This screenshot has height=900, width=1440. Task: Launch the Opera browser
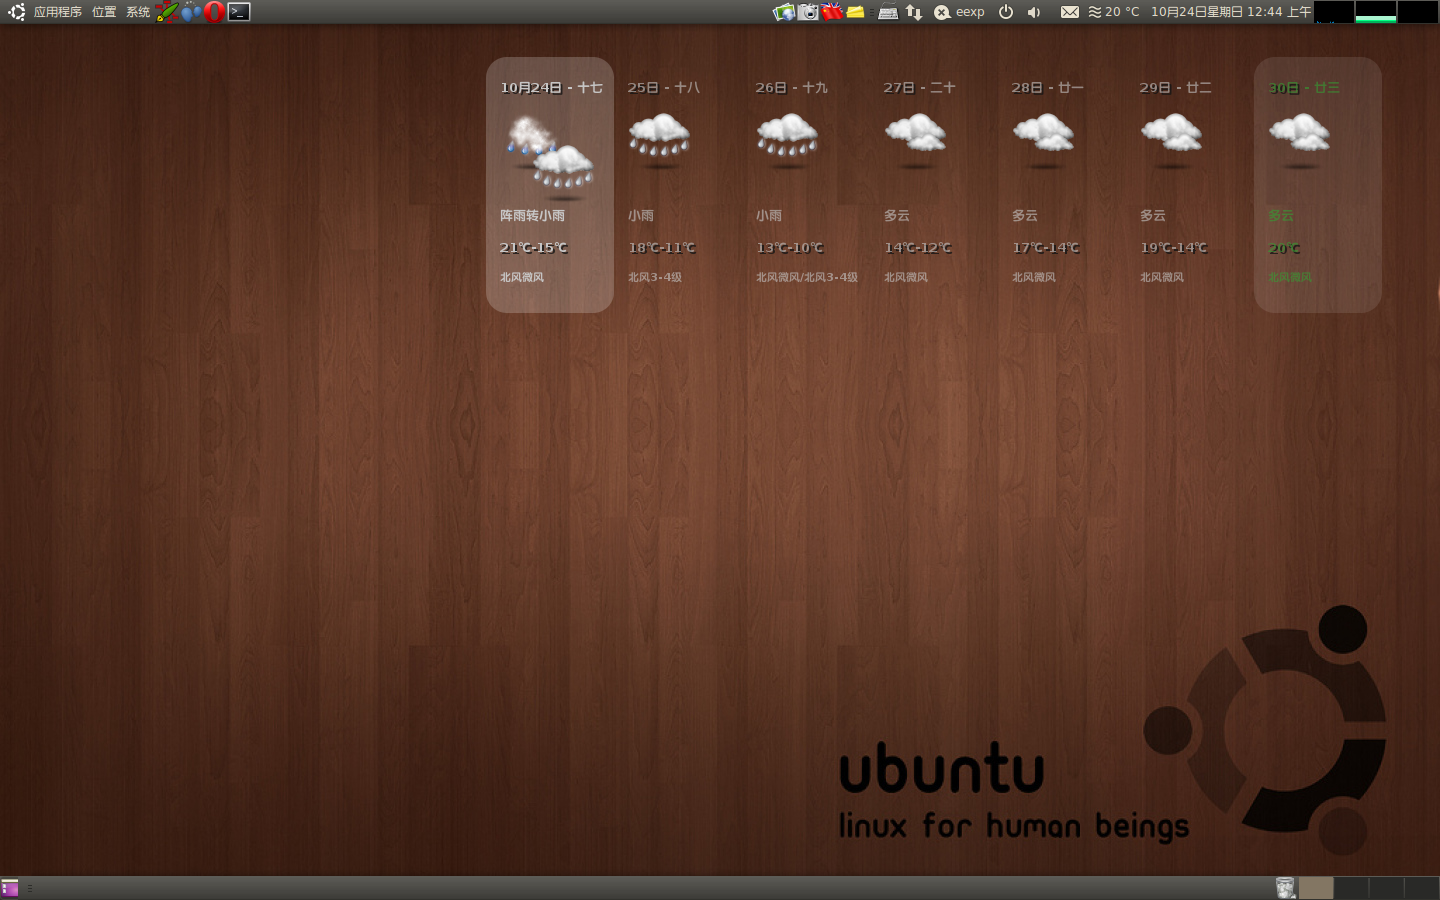tap(214, 12)
